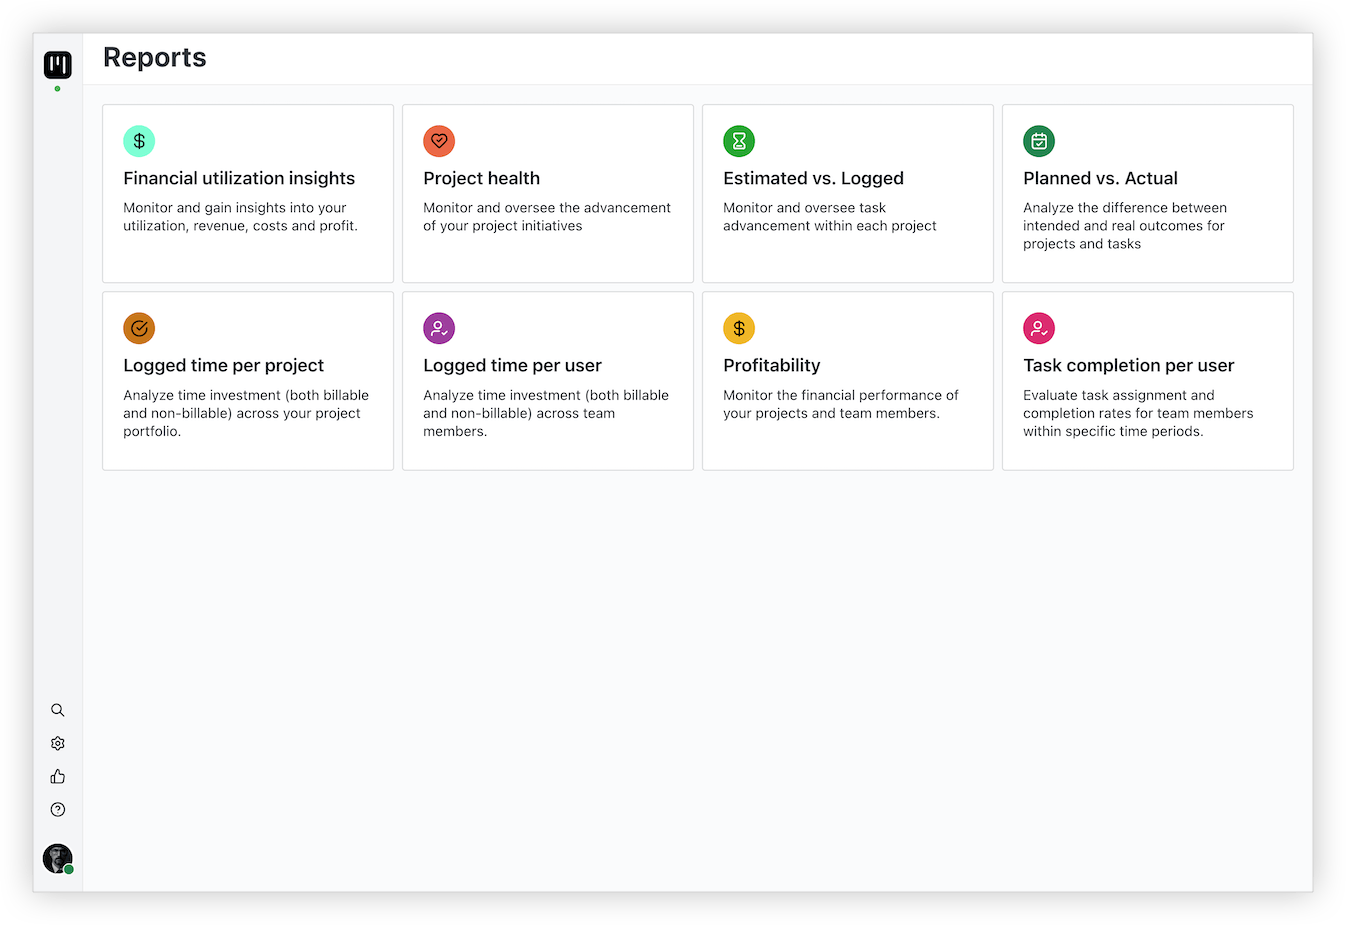Open the Task completion per user report
This screenshot has height=925, width=1346.
point(1128,366)
